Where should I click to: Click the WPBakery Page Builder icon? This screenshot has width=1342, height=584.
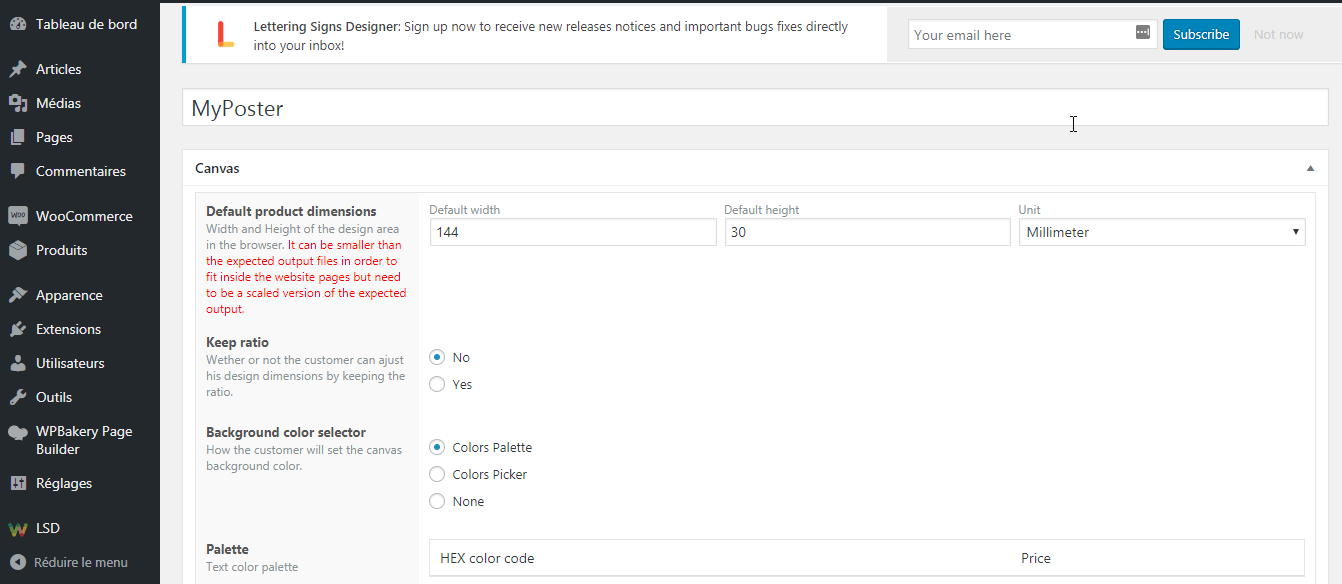pos(18,432)
